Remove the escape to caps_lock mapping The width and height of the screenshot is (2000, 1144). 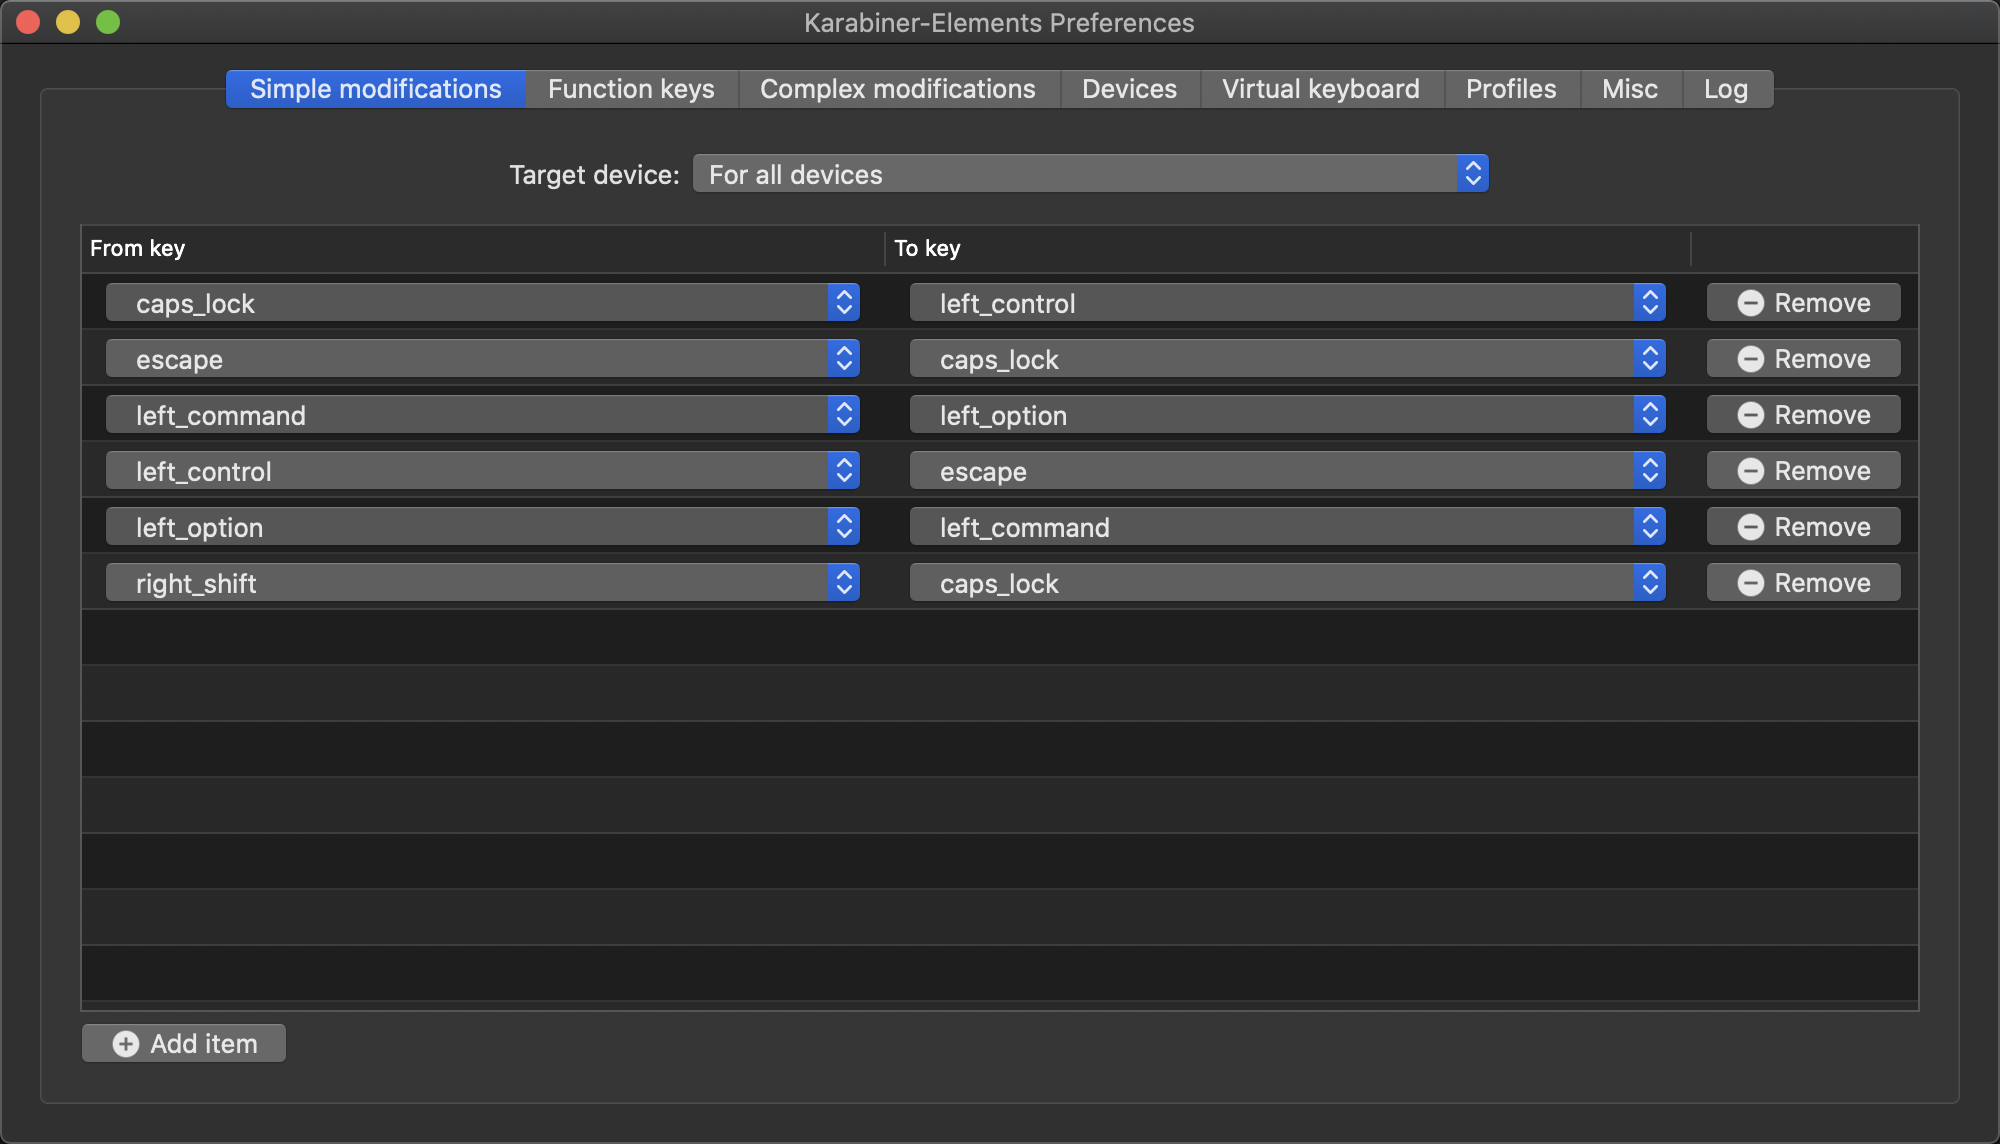[x=1803, y=359]
